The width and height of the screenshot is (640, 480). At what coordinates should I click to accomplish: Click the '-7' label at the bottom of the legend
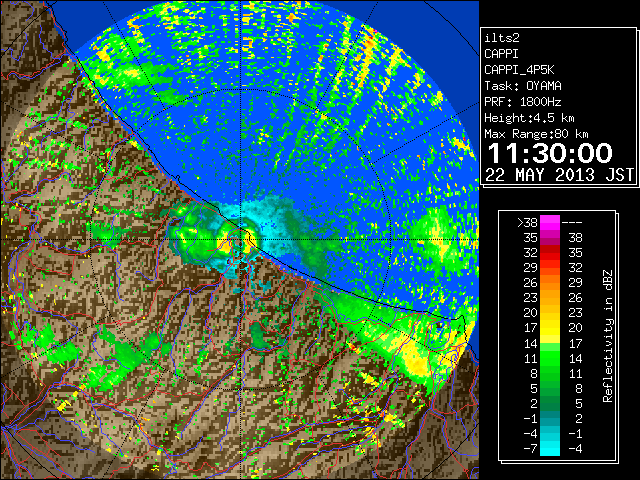tap(530, 449)
